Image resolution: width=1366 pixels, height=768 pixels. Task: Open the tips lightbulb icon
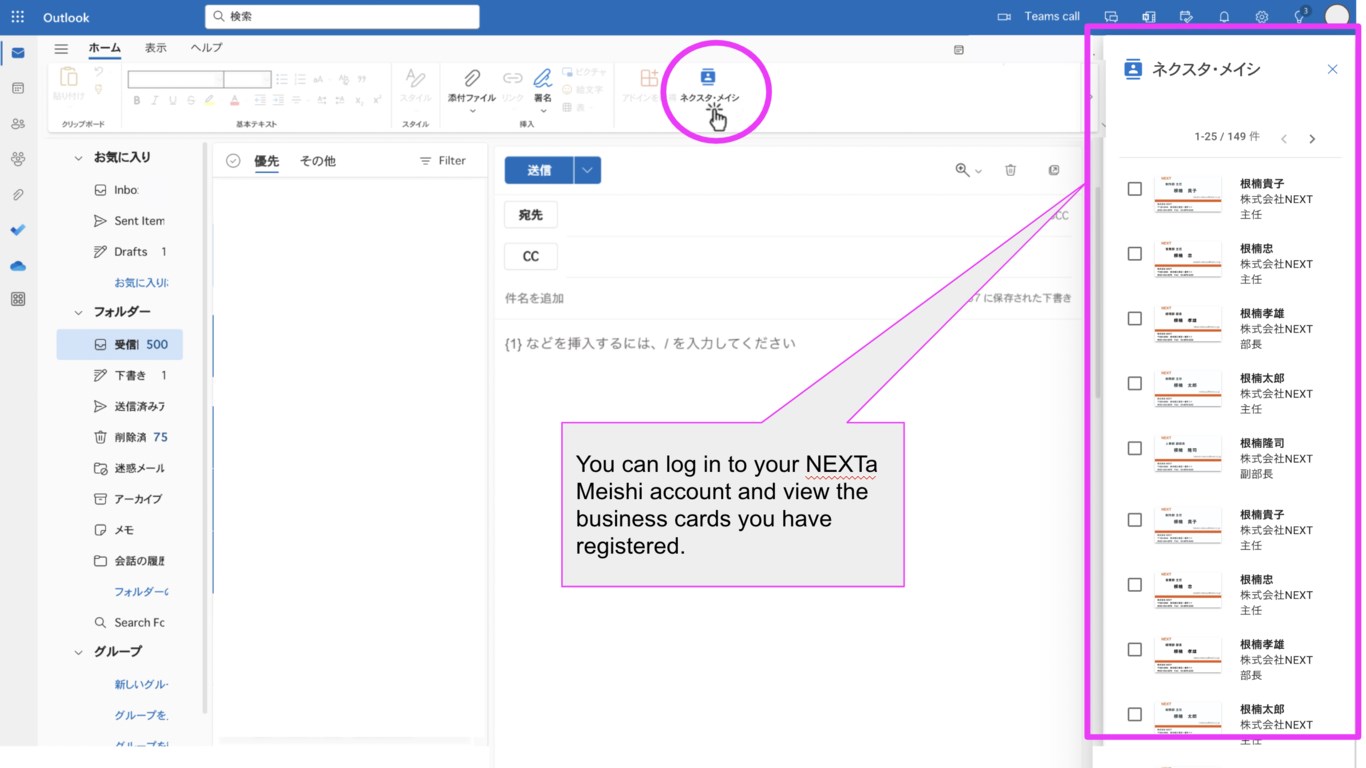(x=1300, y=17)
